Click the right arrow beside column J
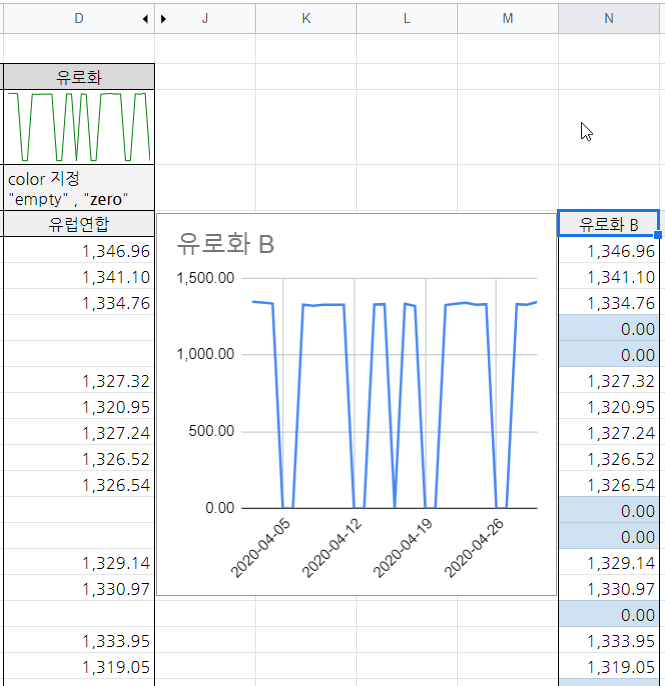665x686 pixels. click(x=164, y=18)
